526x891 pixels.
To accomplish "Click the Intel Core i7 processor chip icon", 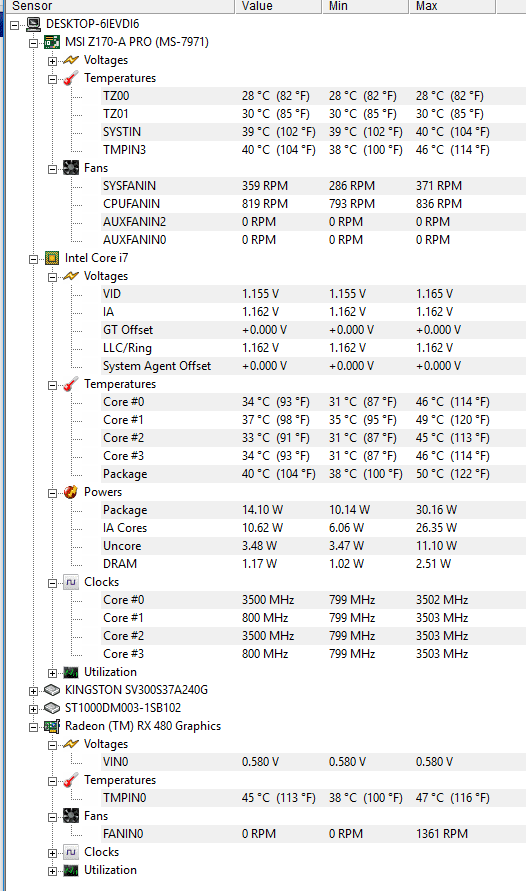I will [52, 259].
